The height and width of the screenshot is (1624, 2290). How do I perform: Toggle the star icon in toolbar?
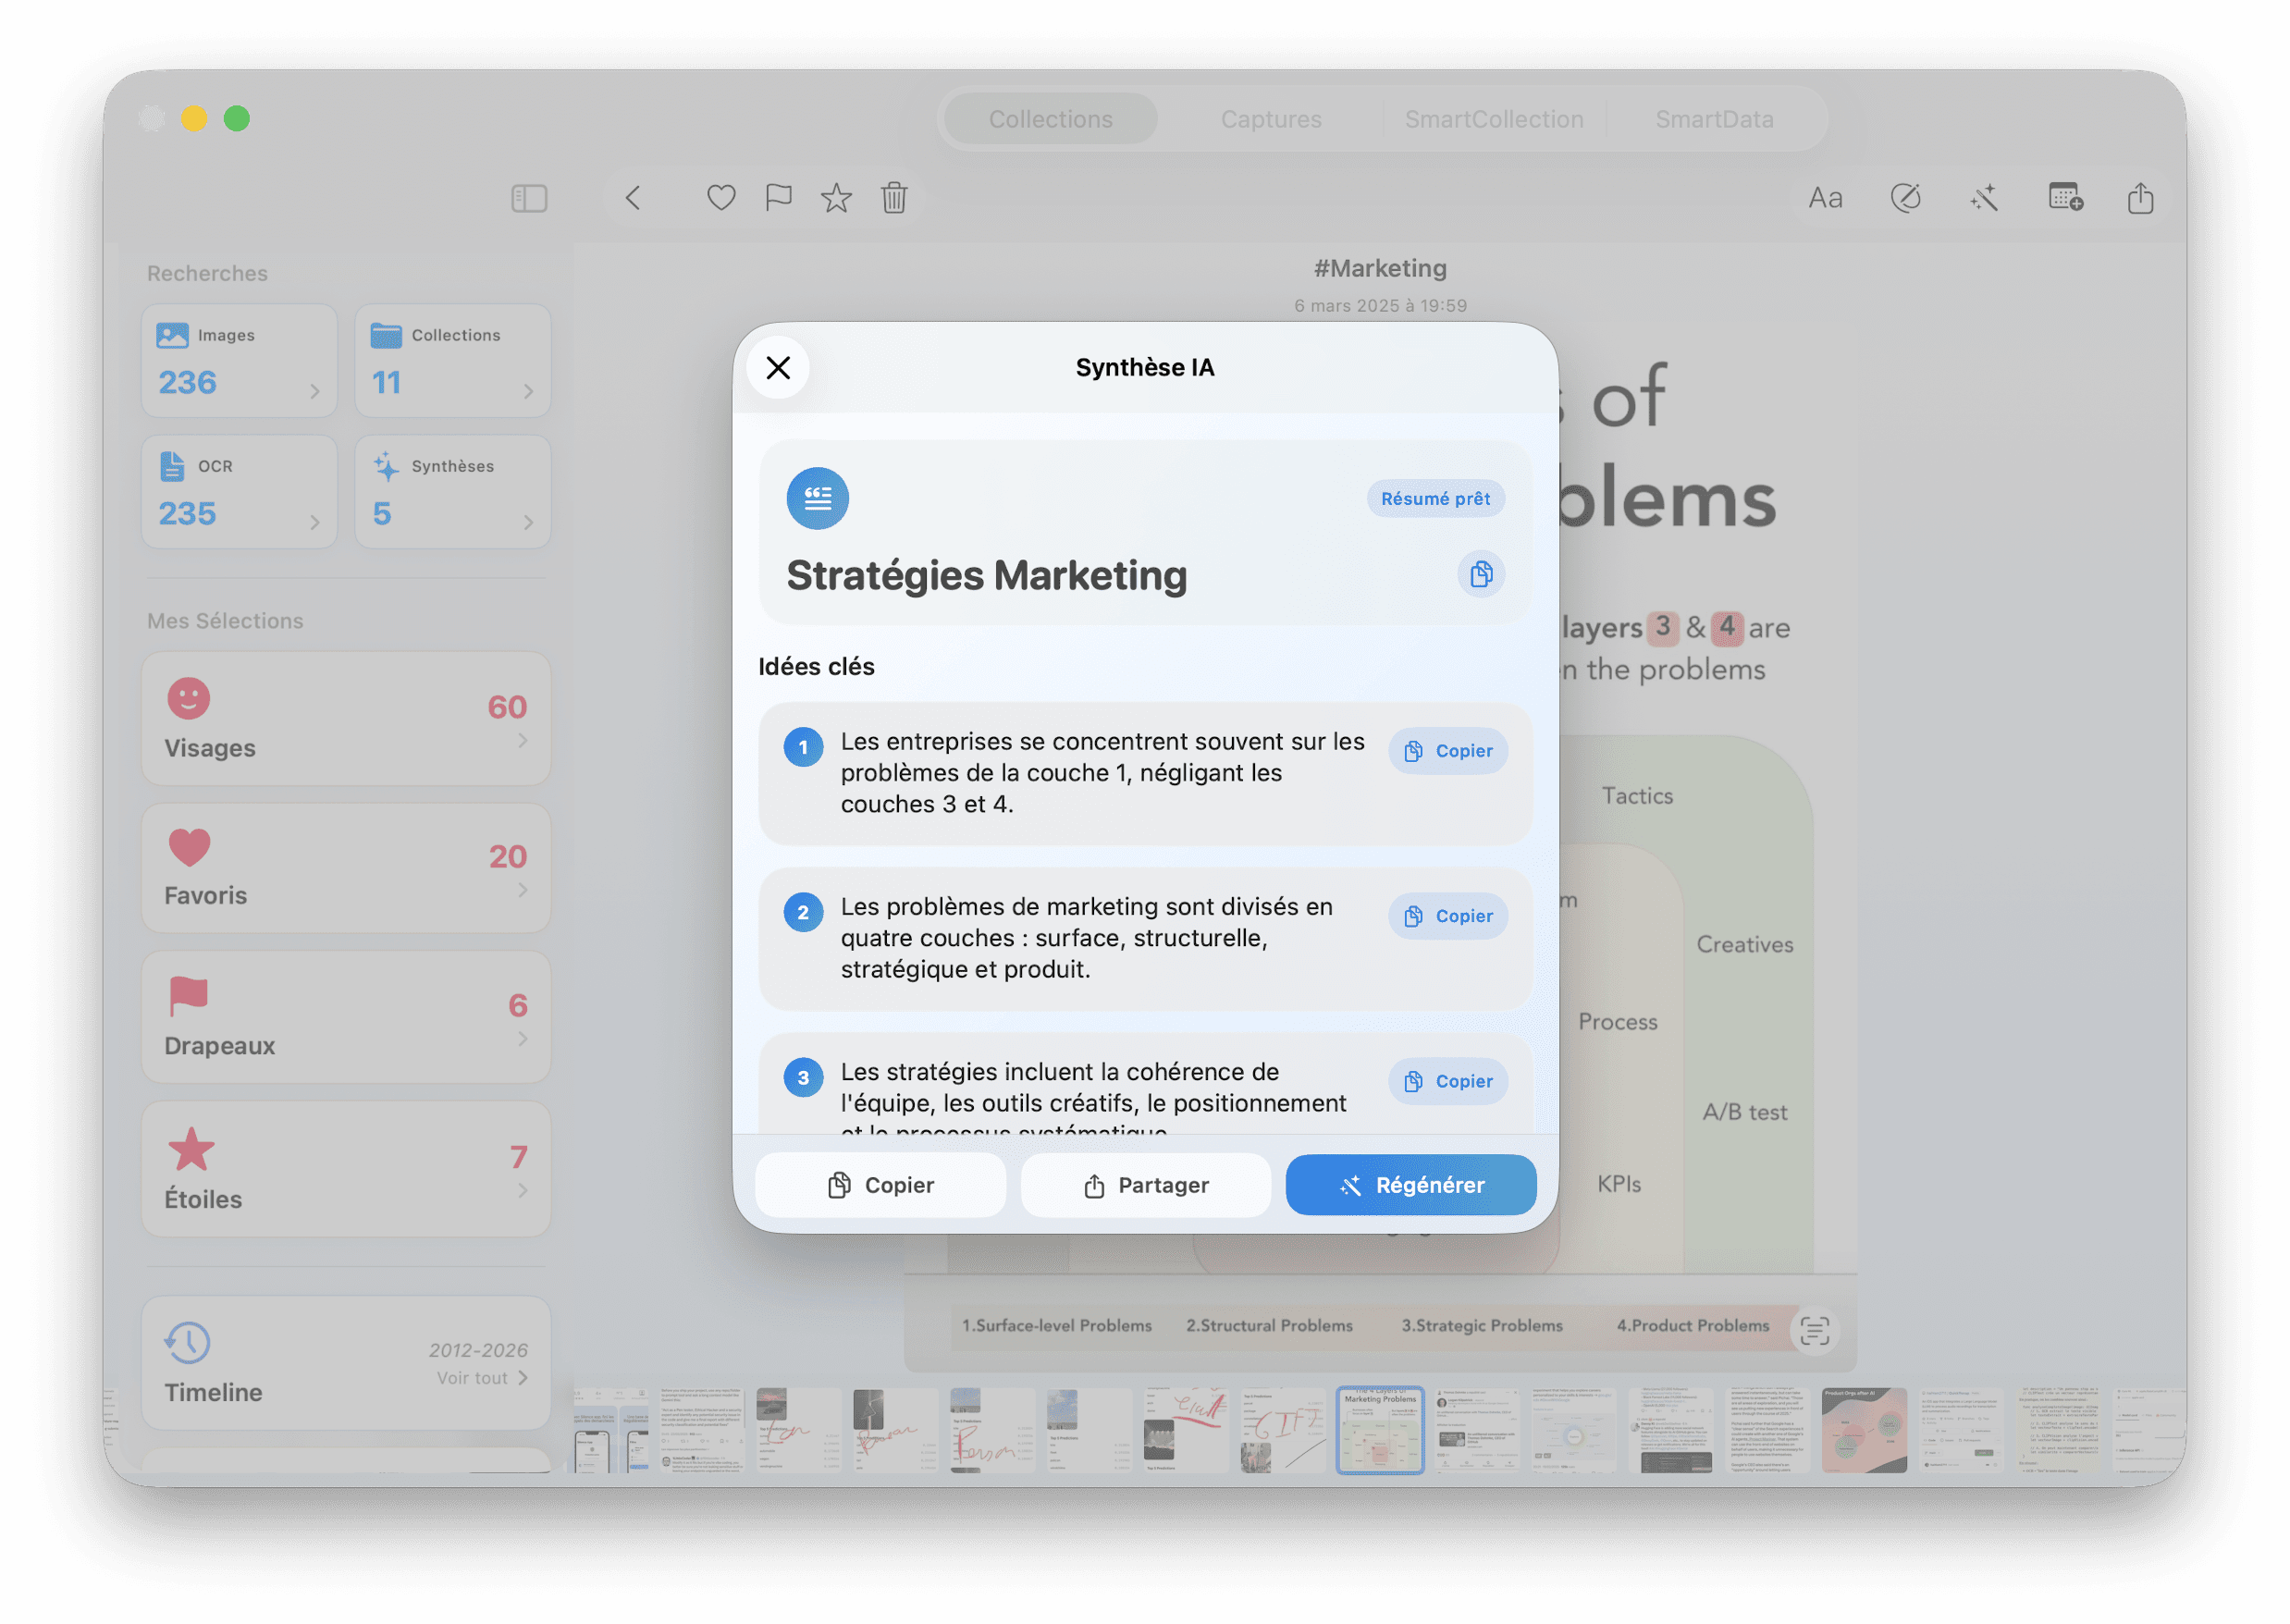coord(836,198)
